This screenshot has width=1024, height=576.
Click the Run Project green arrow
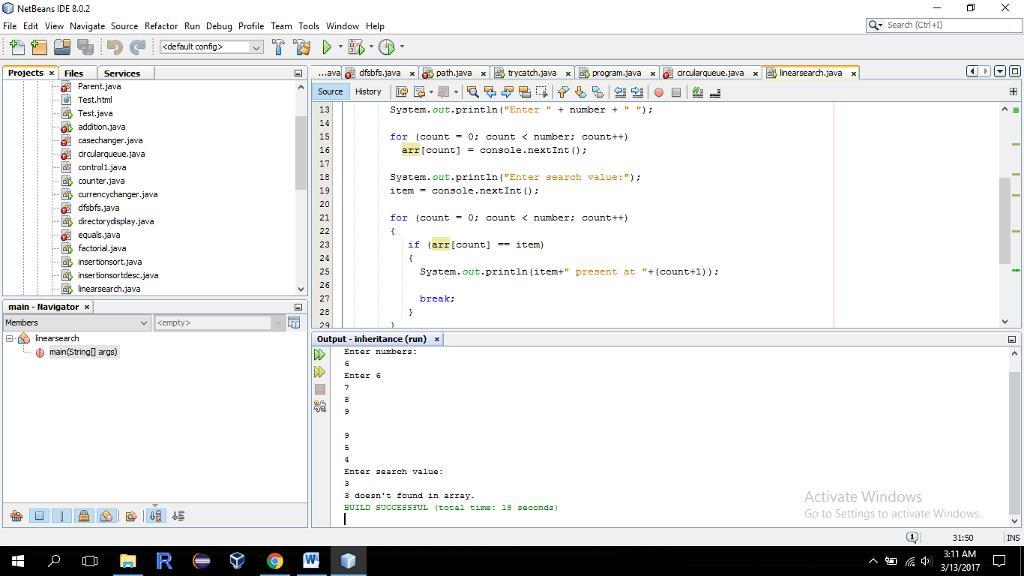326,47
